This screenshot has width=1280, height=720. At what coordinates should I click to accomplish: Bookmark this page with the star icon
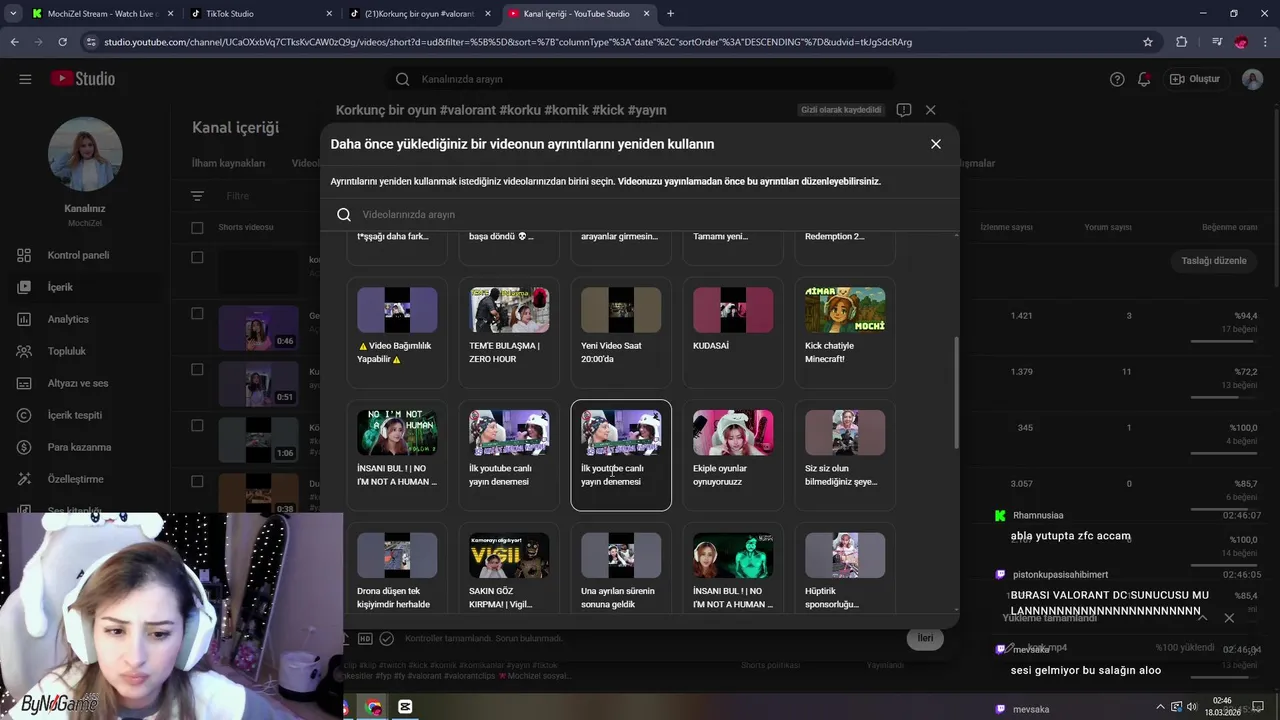coord(1148,42)
